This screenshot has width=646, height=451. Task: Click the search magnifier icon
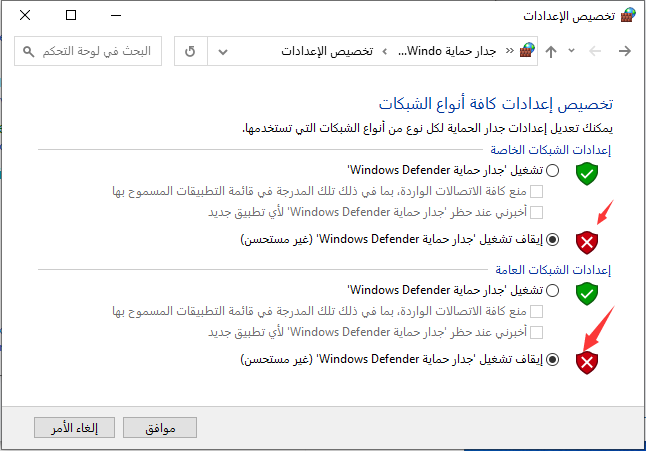(28, 51)
